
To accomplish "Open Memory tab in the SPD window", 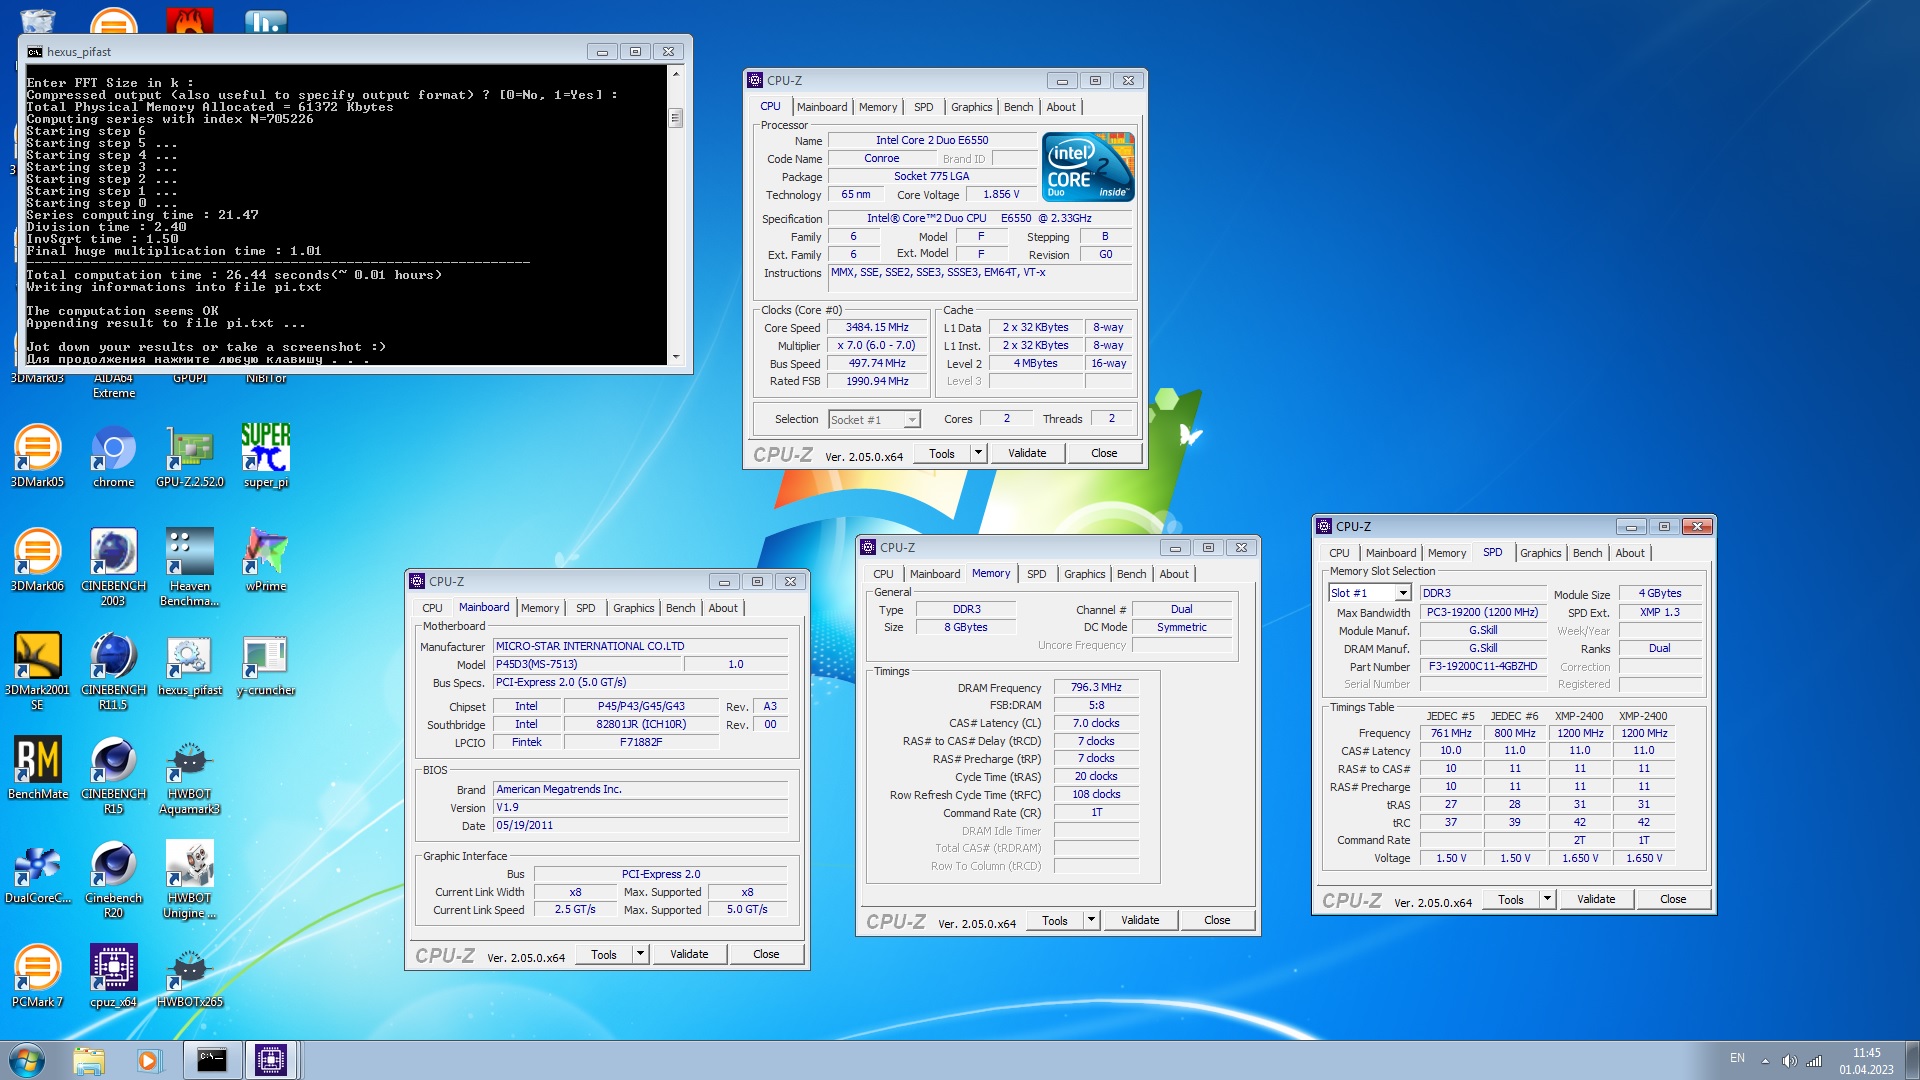I will click(x=1446, y=553).
